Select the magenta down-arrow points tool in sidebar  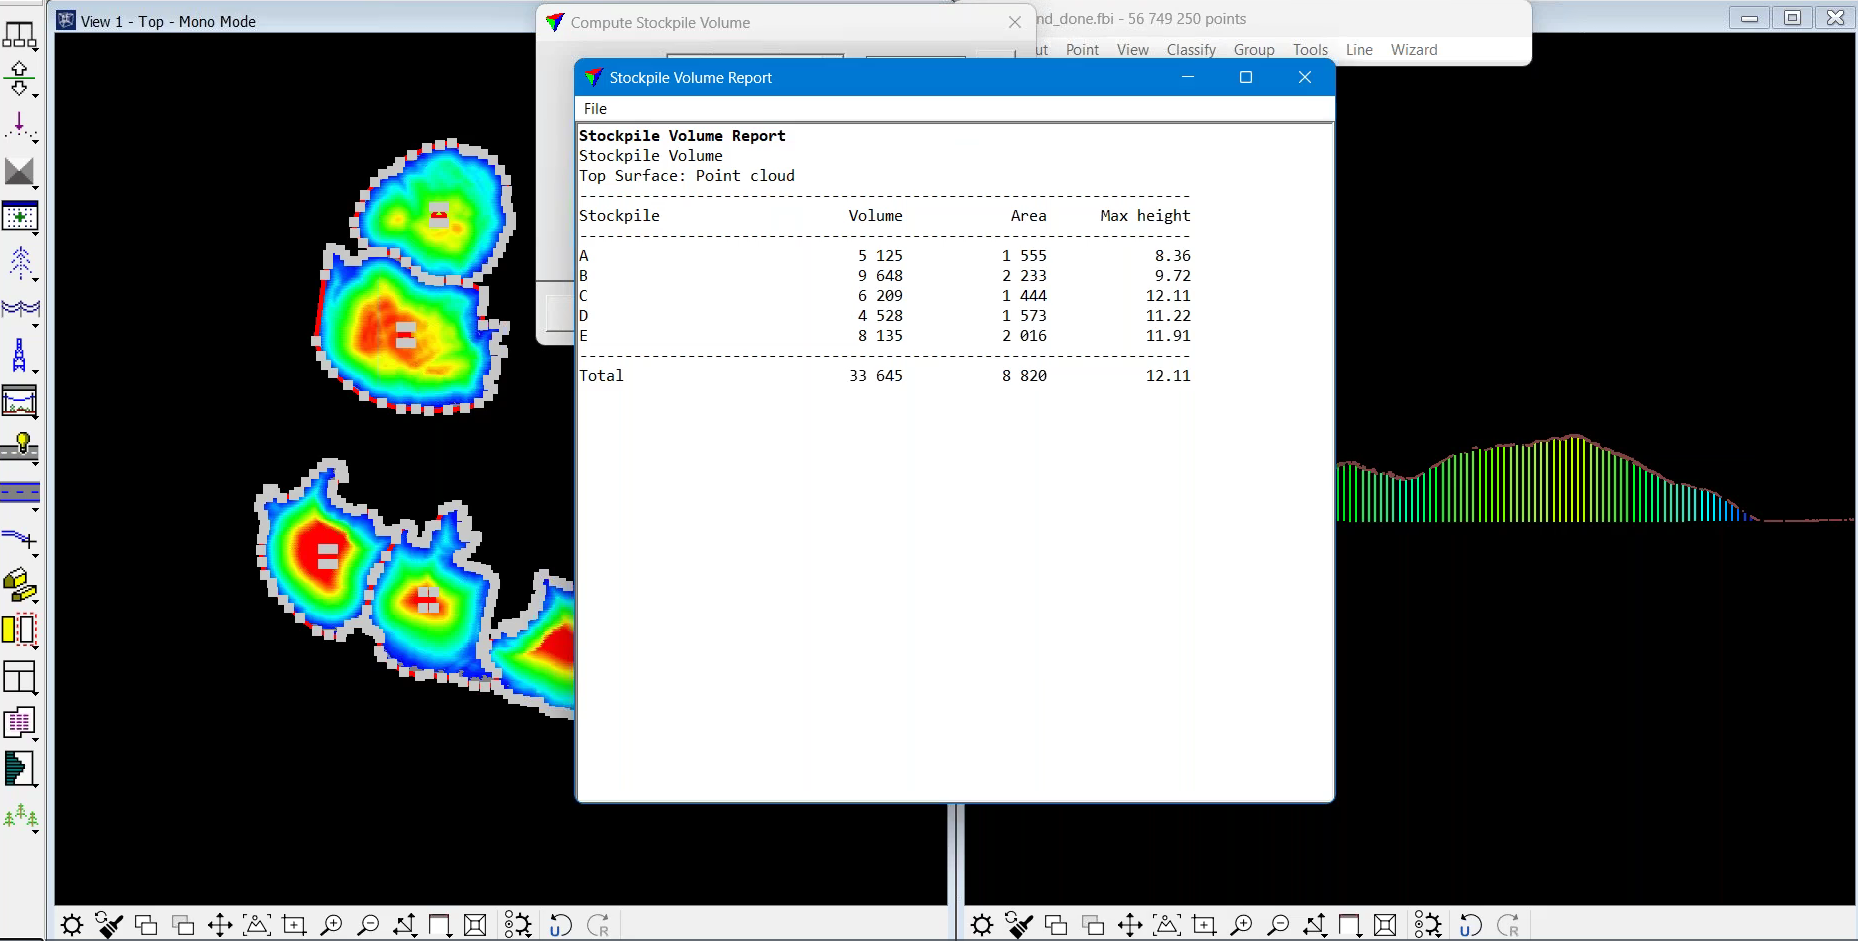click(20, 127)
